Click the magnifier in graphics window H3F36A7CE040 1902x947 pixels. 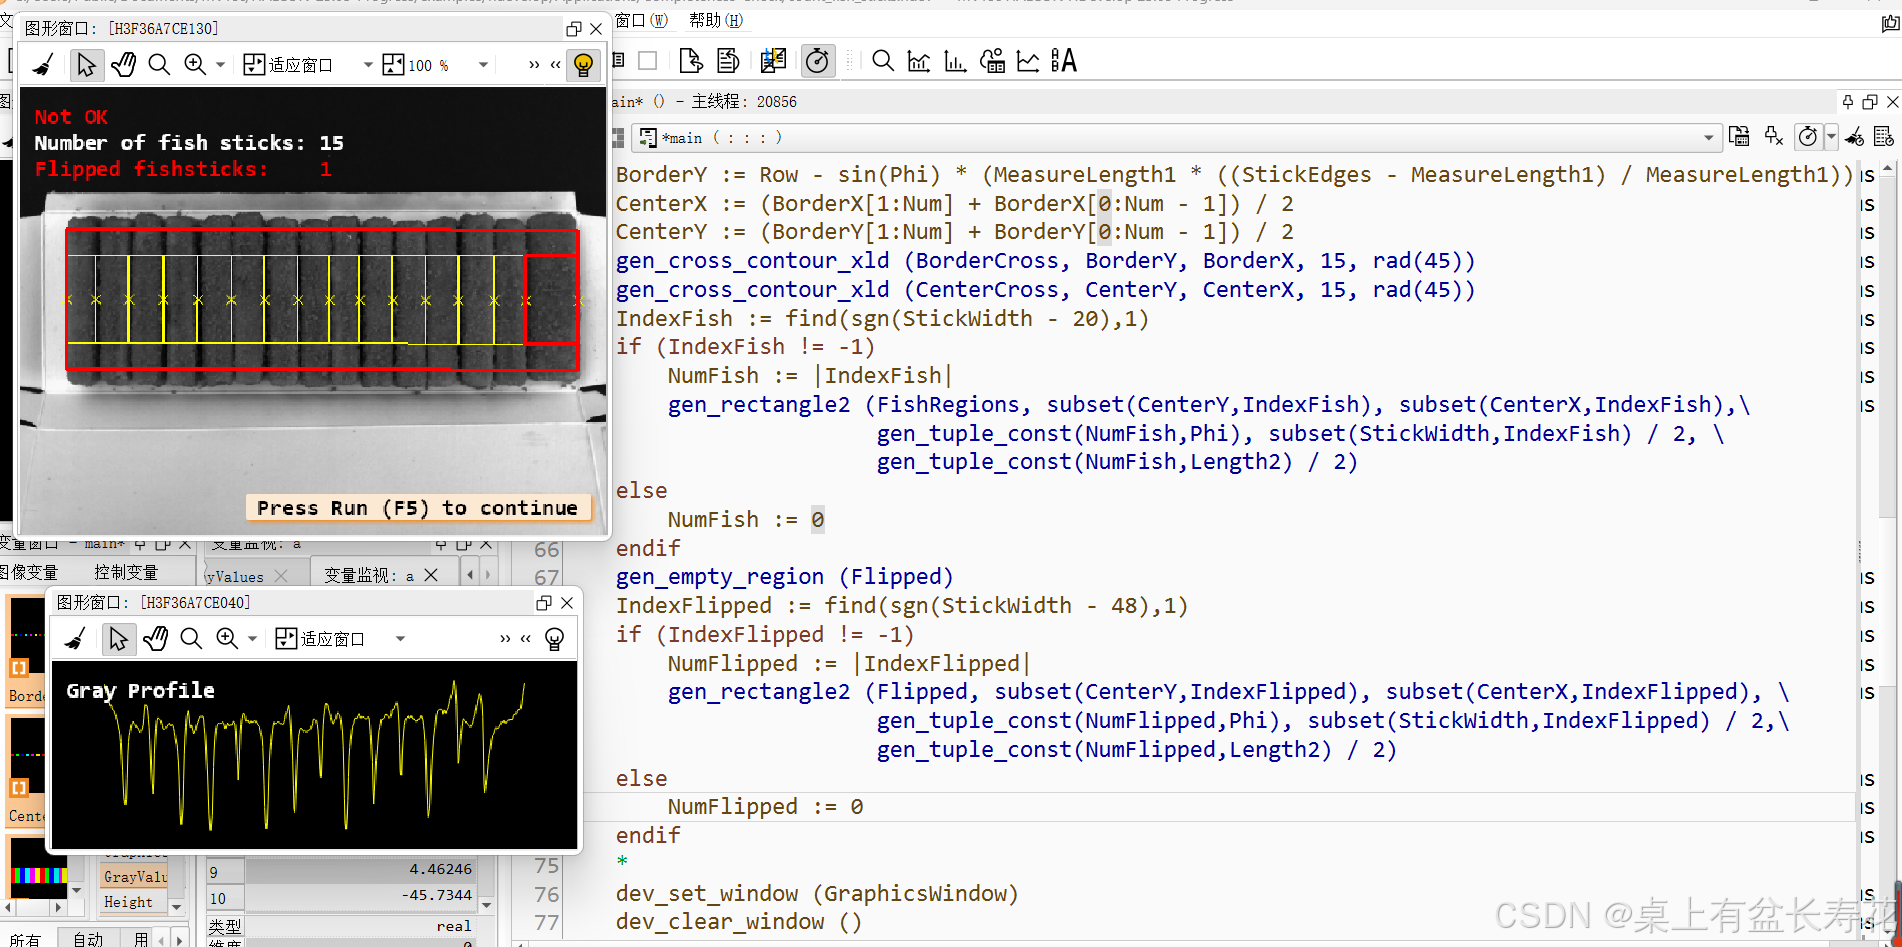tap(191, 639)
